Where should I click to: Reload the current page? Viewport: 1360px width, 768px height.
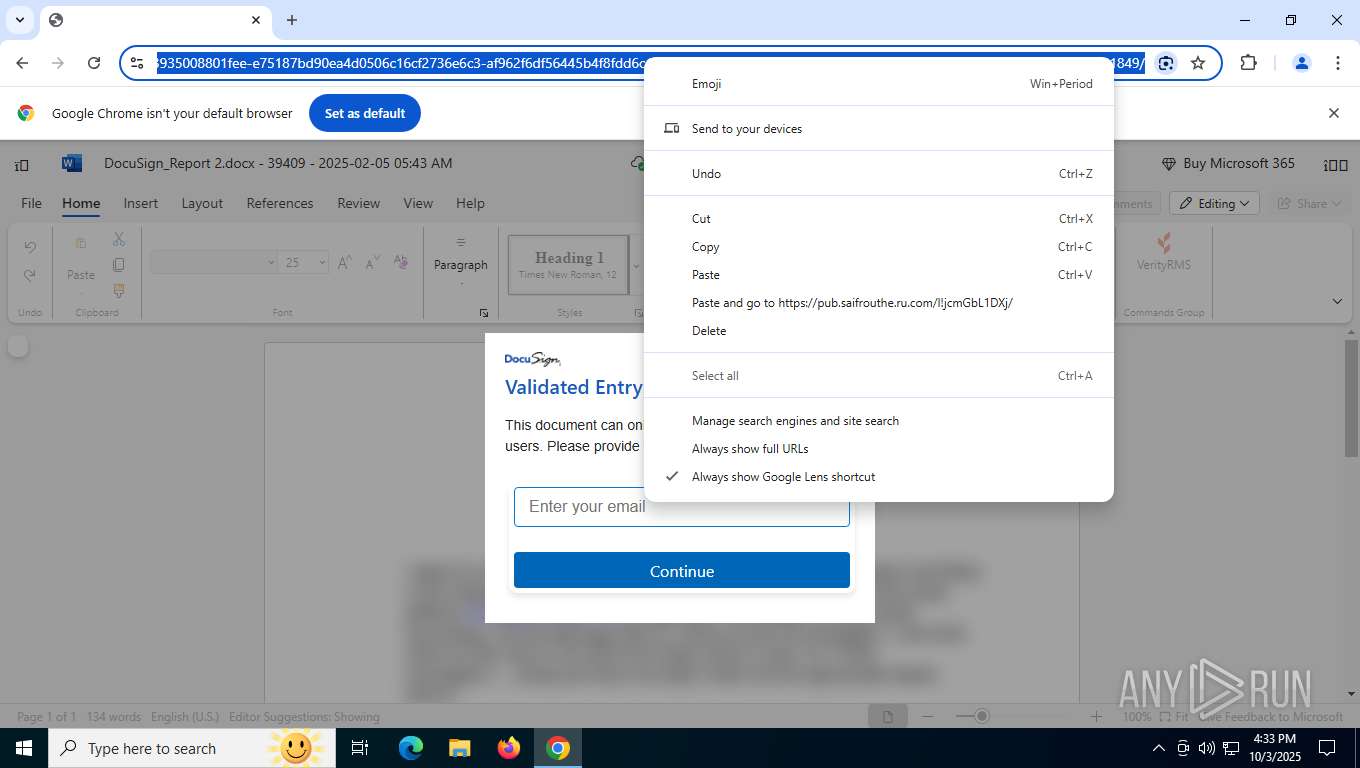tap(94, 63)
